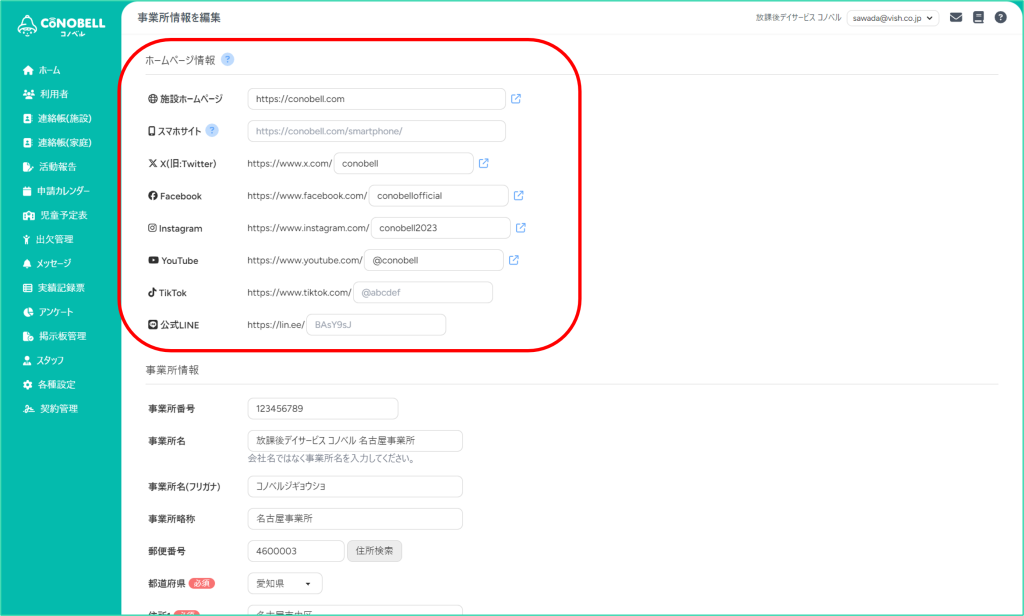The height and width of the screenshot is (616, 1024).
Task: Click the TikTok logo icon label
Action: pos(152,292)
